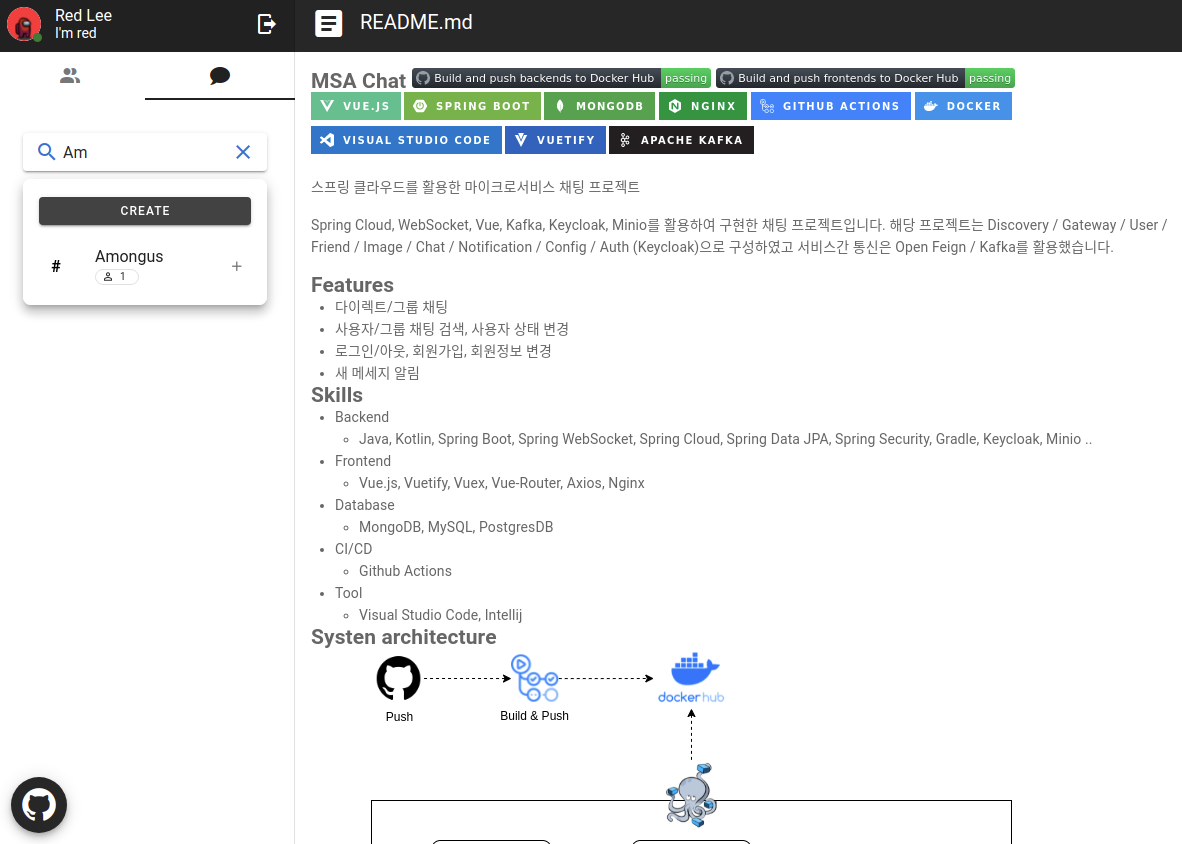Click the Docker Compose octopus icon
This screenshot has width=1182, height=844.
tap(691, 795)
